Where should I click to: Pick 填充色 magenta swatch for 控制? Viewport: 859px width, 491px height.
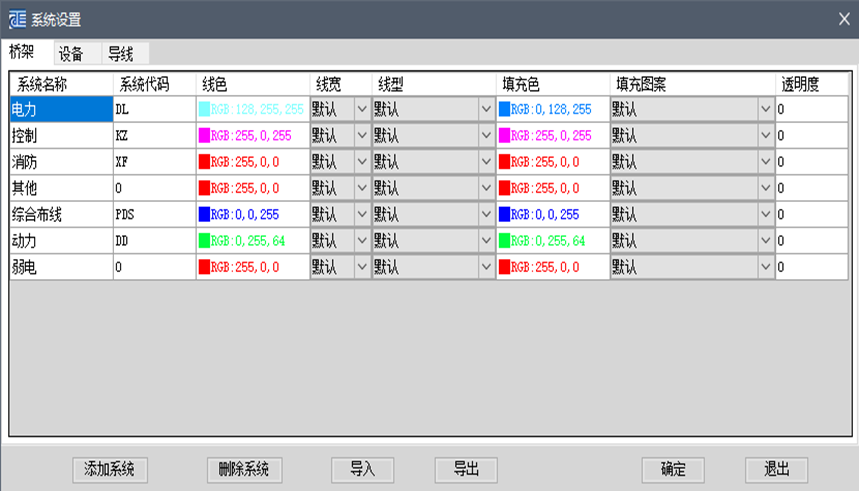point(505,135)
